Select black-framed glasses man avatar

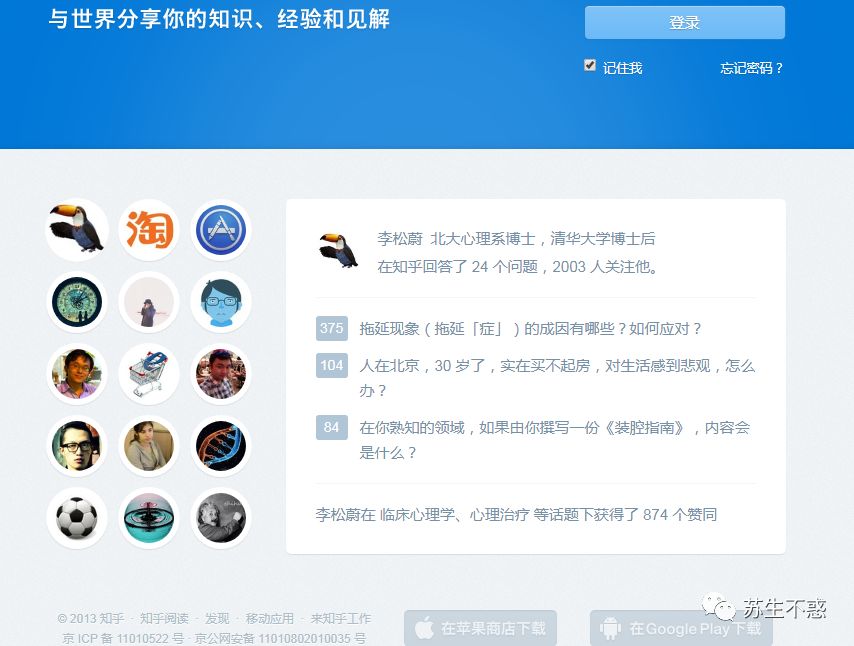click(77, 446)
